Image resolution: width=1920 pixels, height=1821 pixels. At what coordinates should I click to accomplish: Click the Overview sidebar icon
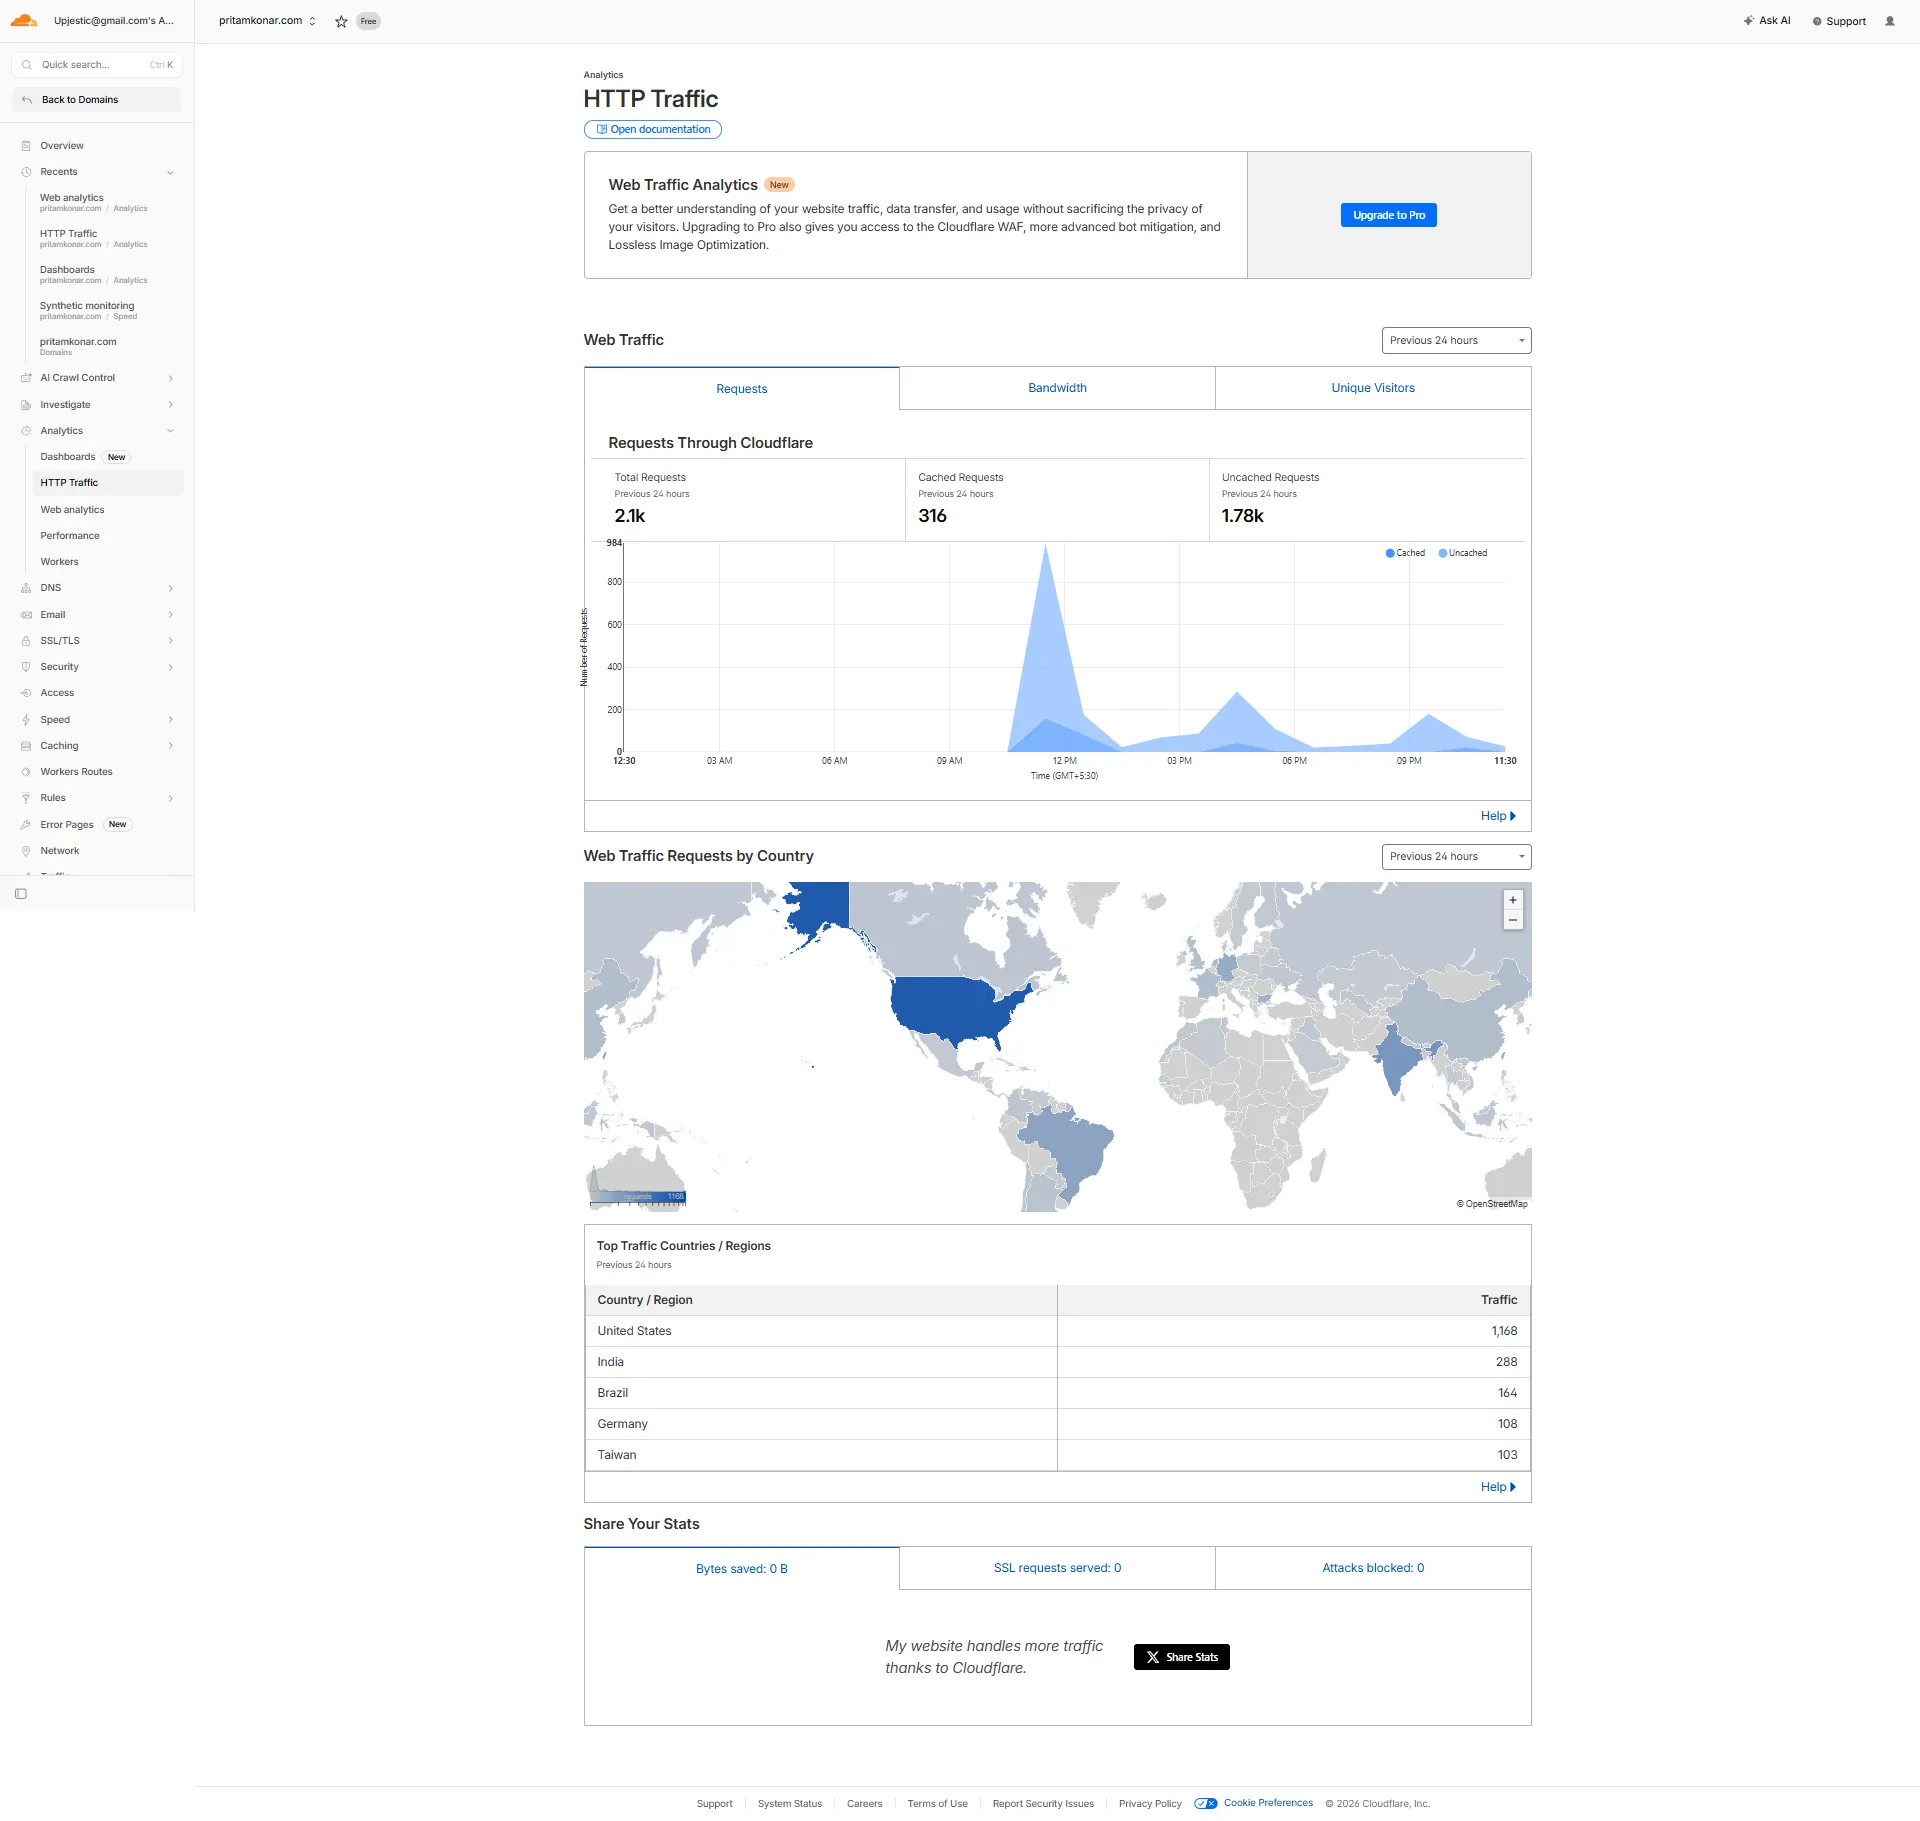[26, 146]
